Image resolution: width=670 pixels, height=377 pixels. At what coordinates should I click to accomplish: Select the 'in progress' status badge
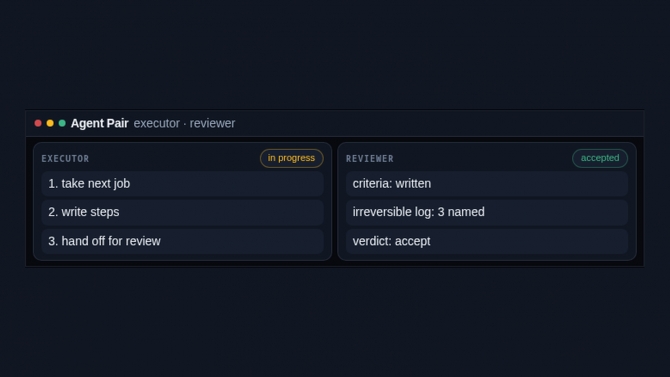tap(291, 158)
